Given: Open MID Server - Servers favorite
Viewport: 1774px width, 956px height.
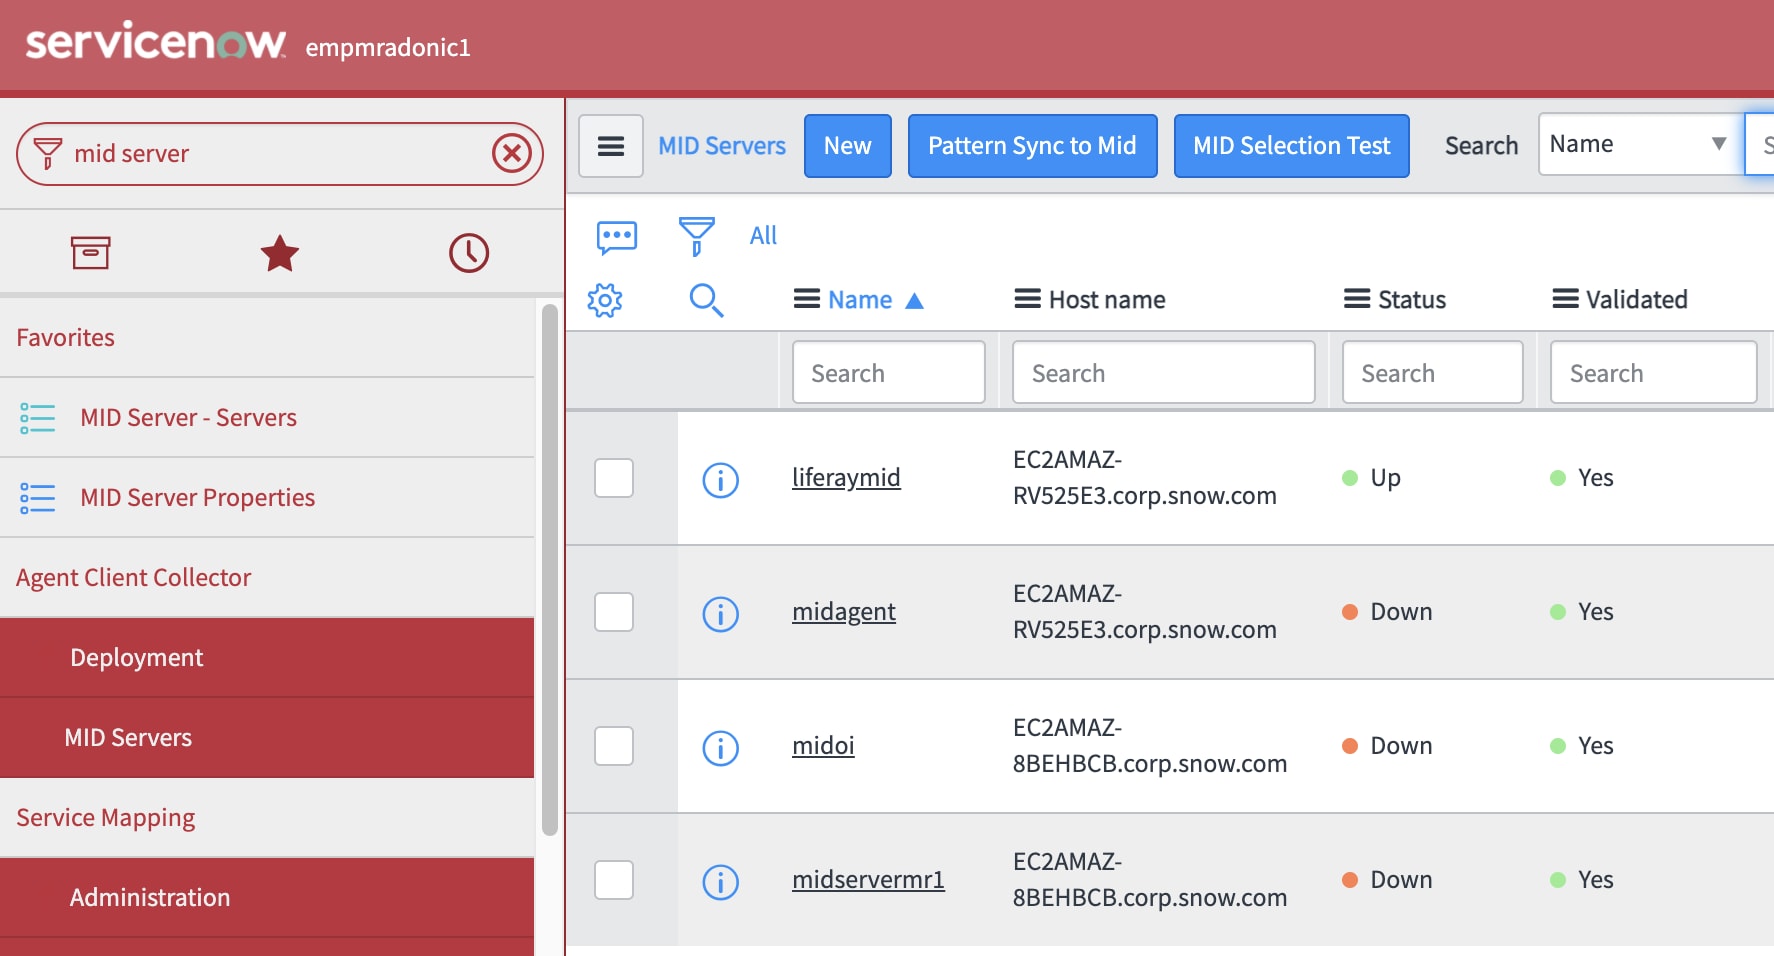Looking at the screenshot, I should [x=189, y=418].
